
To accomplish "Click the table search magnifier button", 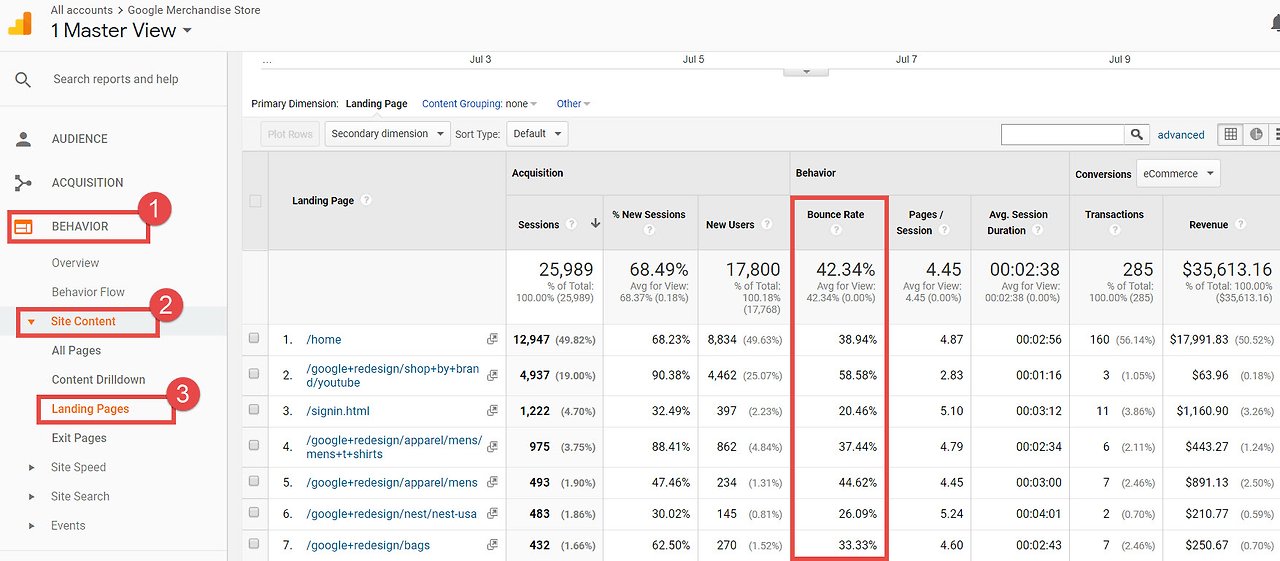I will 1137,134.
